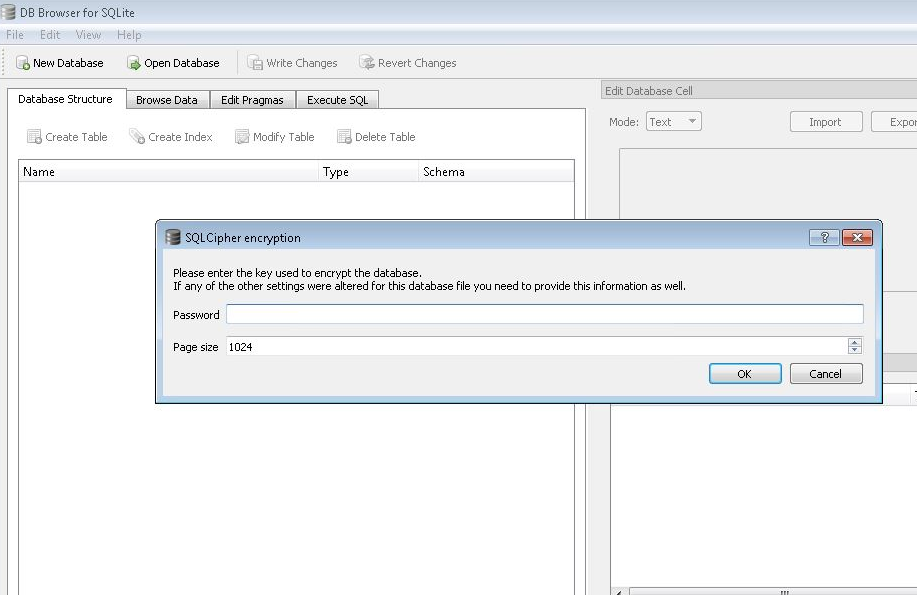
Task: Click the Create Index icon
Action: pos(137,137)
